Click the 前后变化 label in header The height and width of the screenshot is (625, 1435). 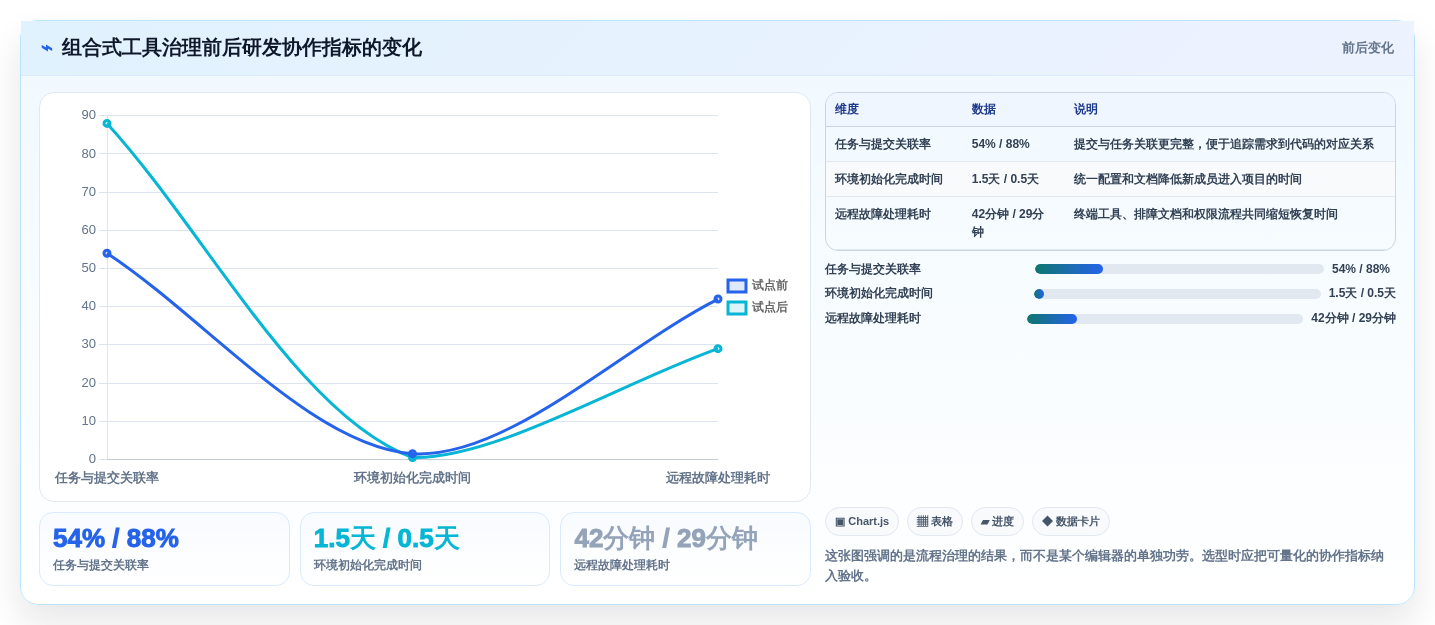(x=1367, y=48)
